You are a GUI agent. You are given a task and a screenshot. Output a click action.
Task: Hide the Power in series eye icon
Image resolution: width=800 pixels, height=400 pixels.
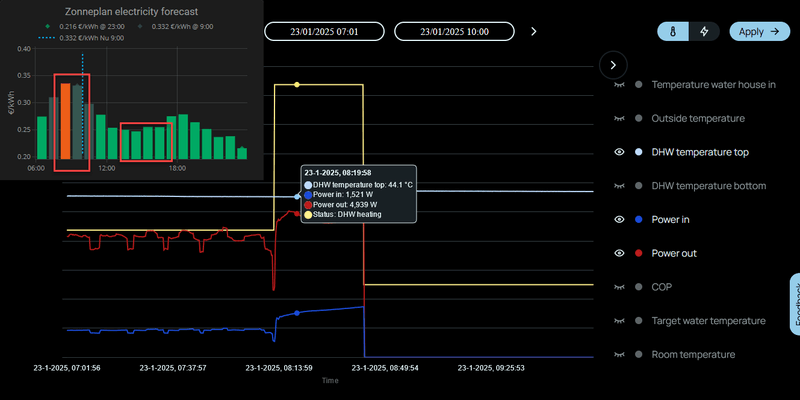click(619, 219)
